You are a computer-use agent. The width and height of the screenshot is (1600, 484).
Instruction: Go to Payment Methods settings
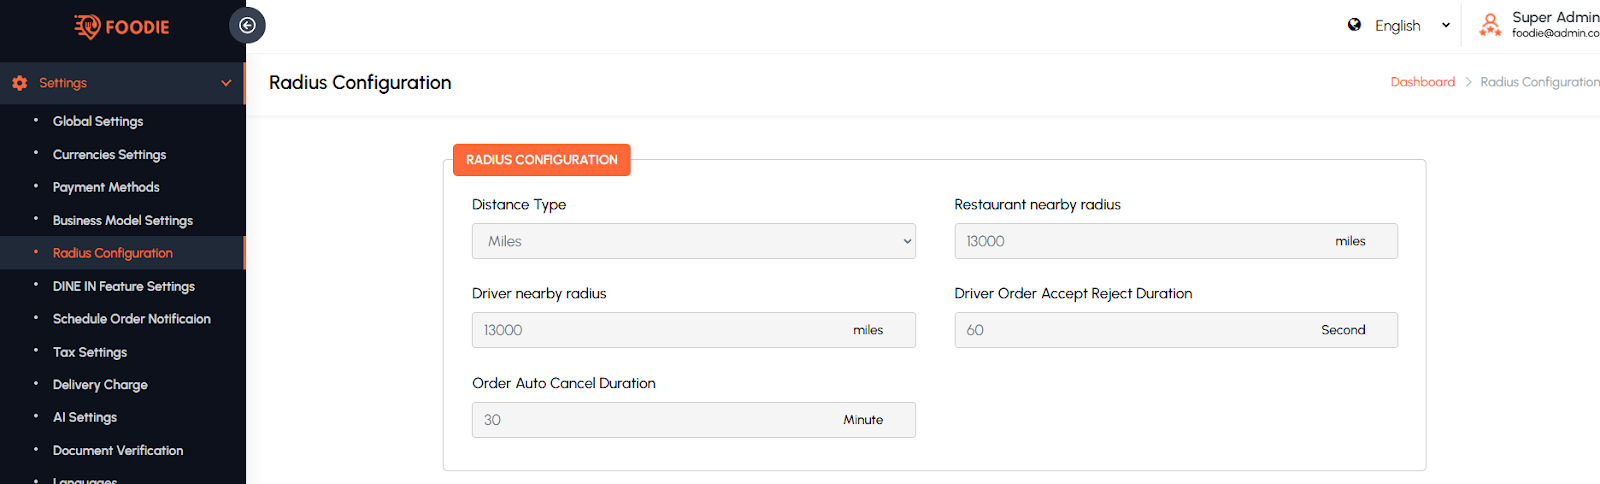[106, 187]
